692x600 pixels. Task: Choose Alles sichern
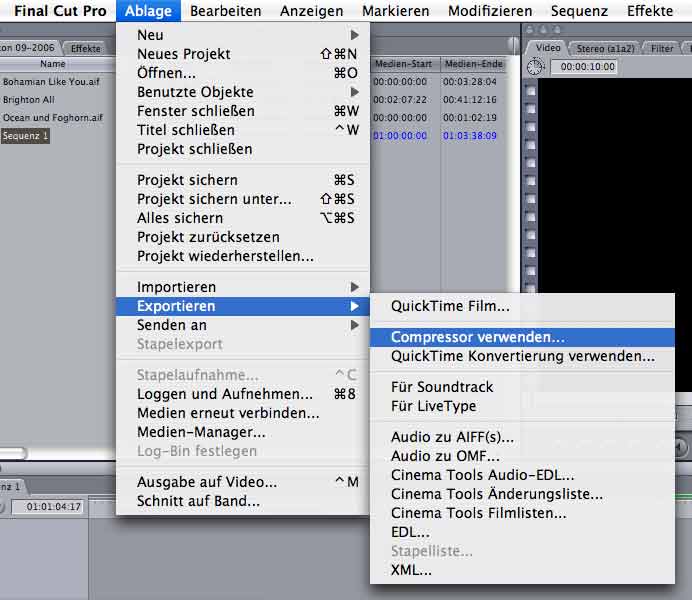point(243,218)
